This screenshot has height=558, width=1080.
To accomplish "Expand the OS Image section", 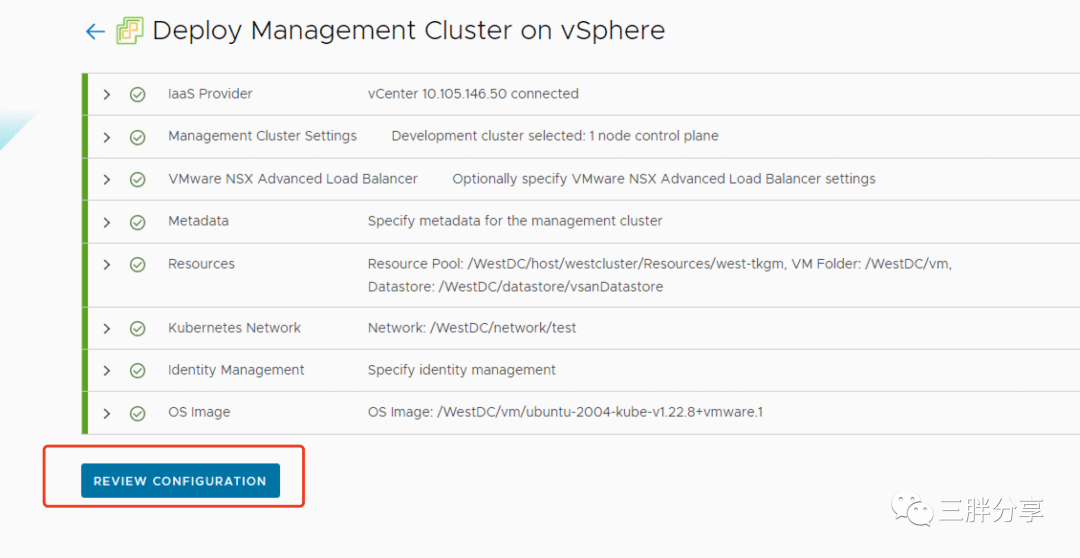I will [x=107, y=413].
